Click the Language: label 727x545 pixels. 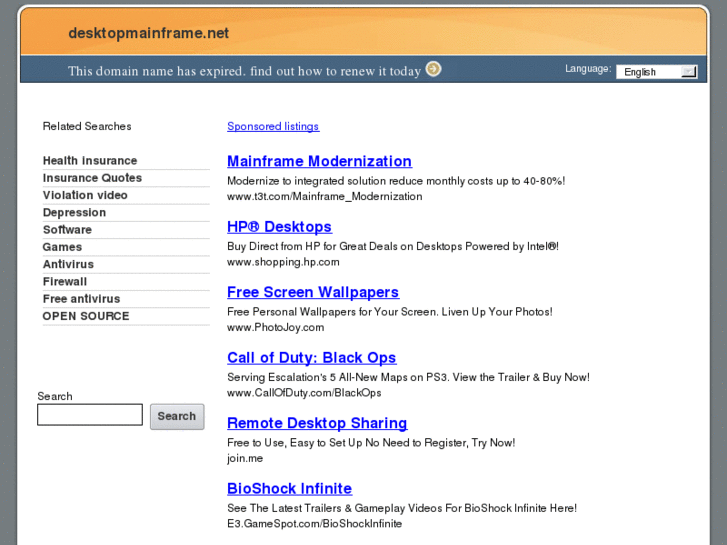point(588,69)
